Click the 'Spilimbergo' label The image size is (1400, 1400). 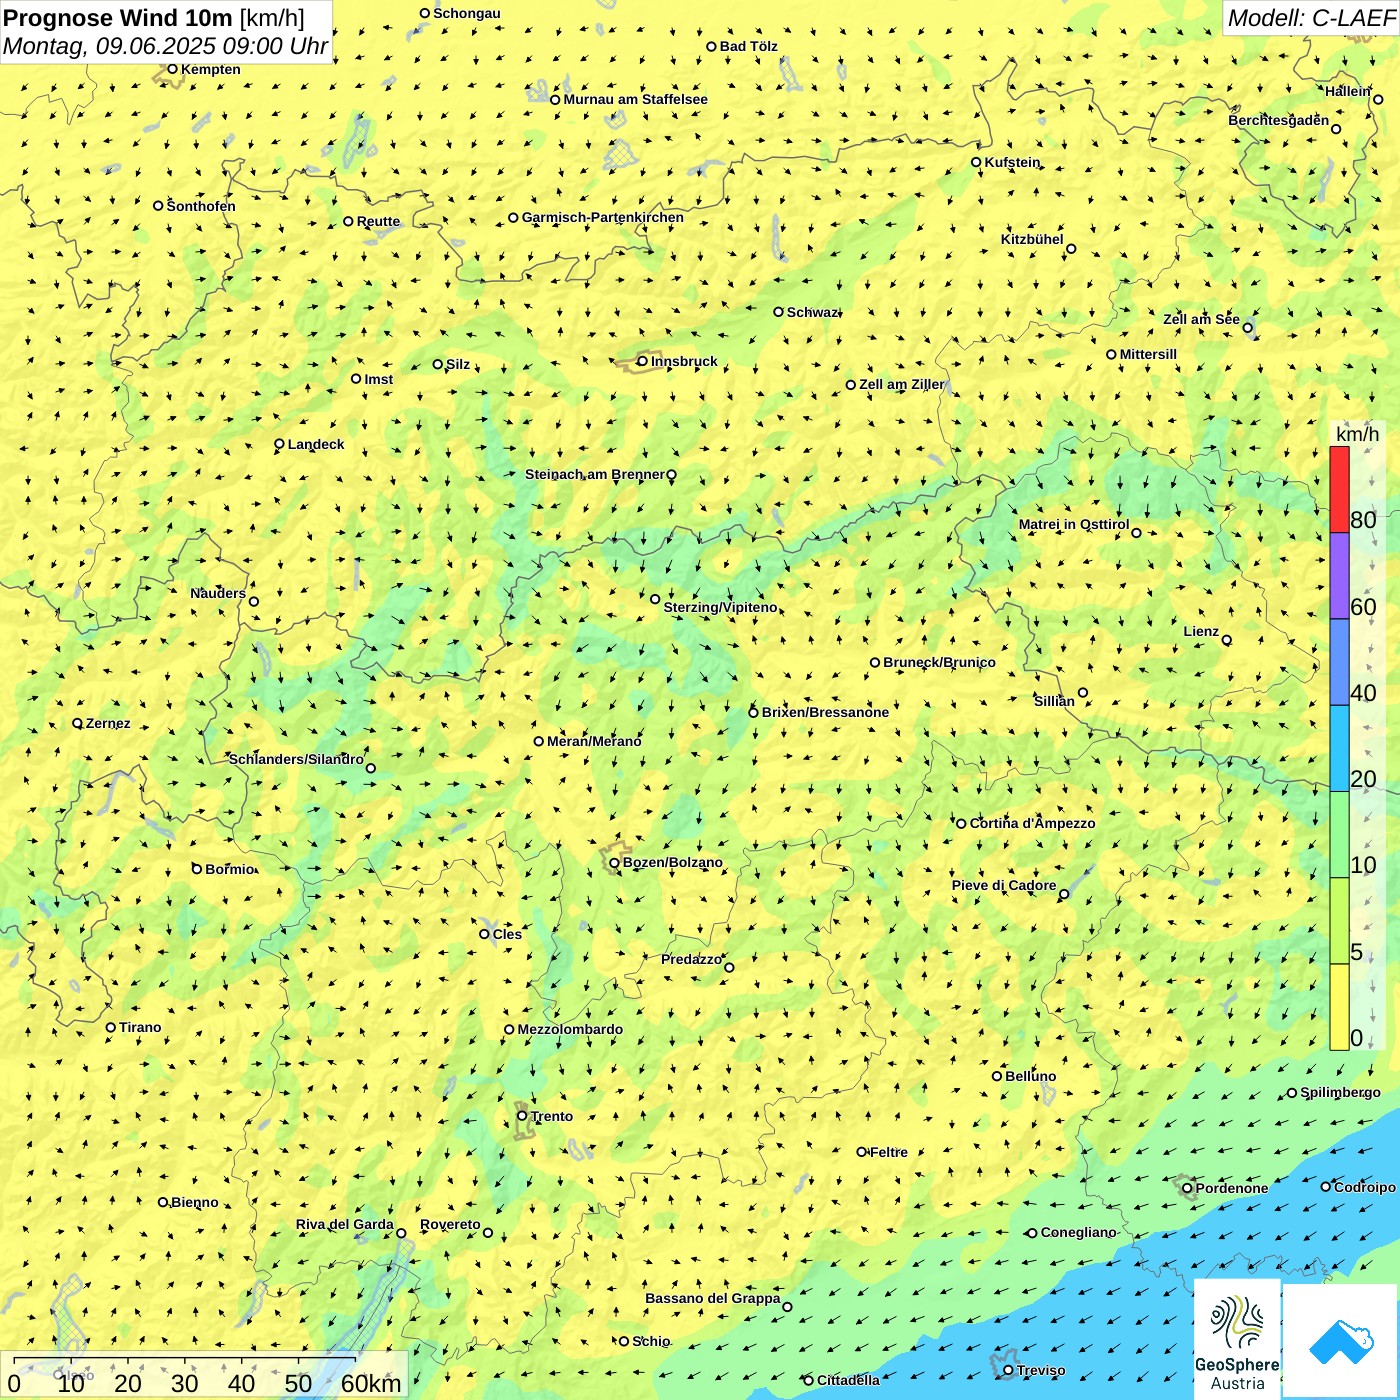coord(1340,1092)
